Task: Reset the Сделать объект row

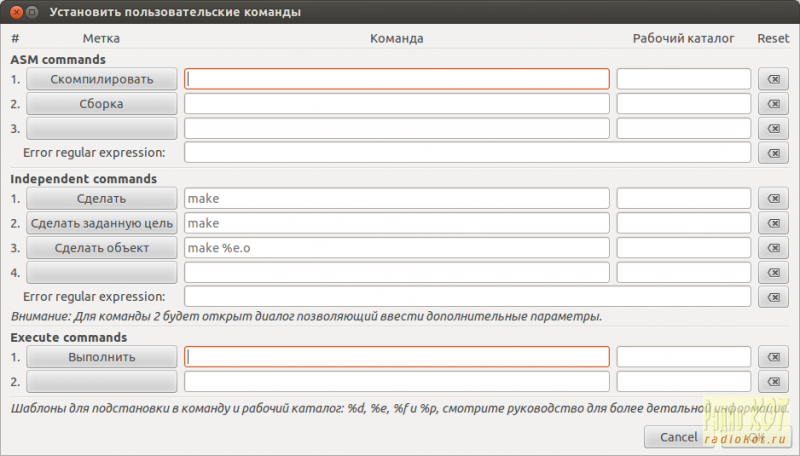Action: point(773,248)
